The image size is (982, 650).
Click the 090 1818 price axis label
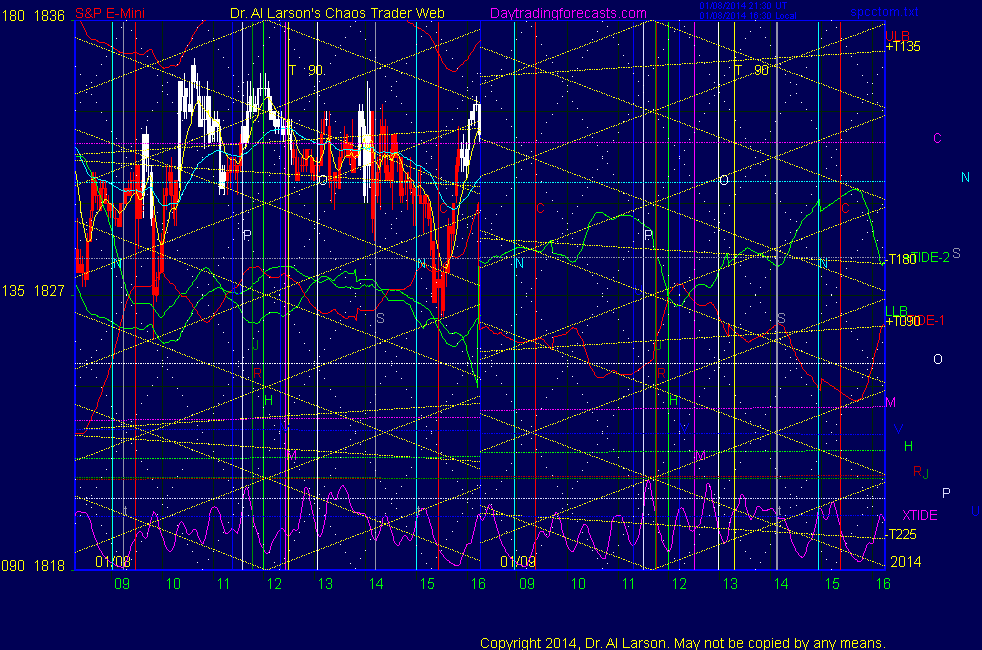click(x=35, y=565)
